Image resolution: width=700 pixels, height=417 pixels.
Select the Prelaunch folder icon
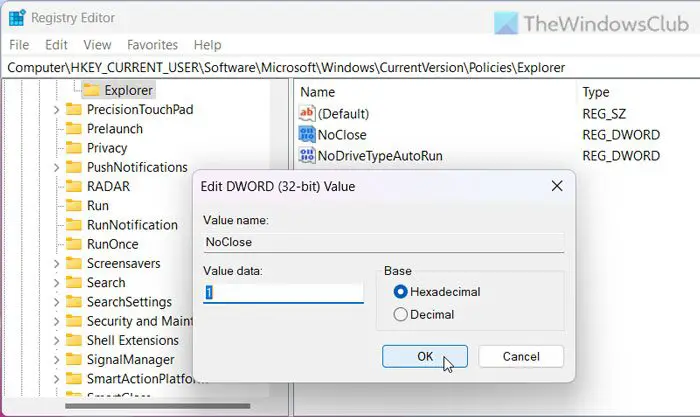point(74,129)
